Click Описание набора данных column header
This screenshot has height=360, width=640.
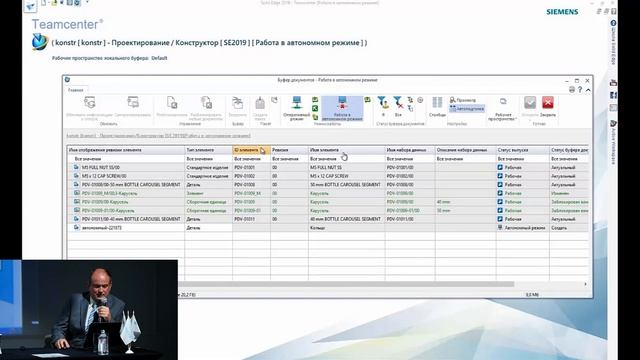tap(466, 150)
